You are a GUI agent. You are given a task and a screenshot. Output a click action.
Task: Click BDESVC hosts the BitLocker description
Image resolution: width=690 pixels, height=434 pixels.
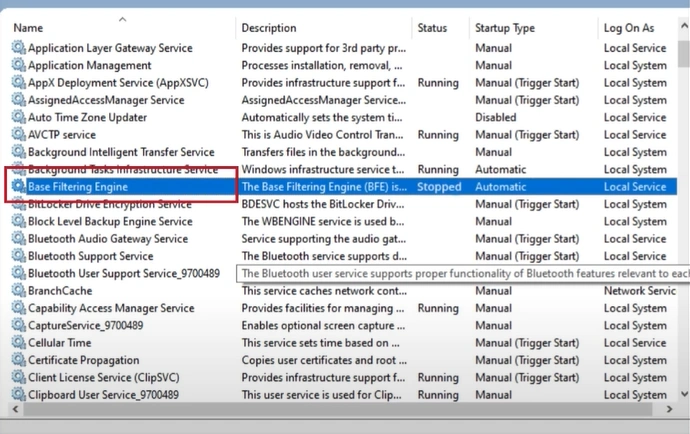[x=323, y=204]
